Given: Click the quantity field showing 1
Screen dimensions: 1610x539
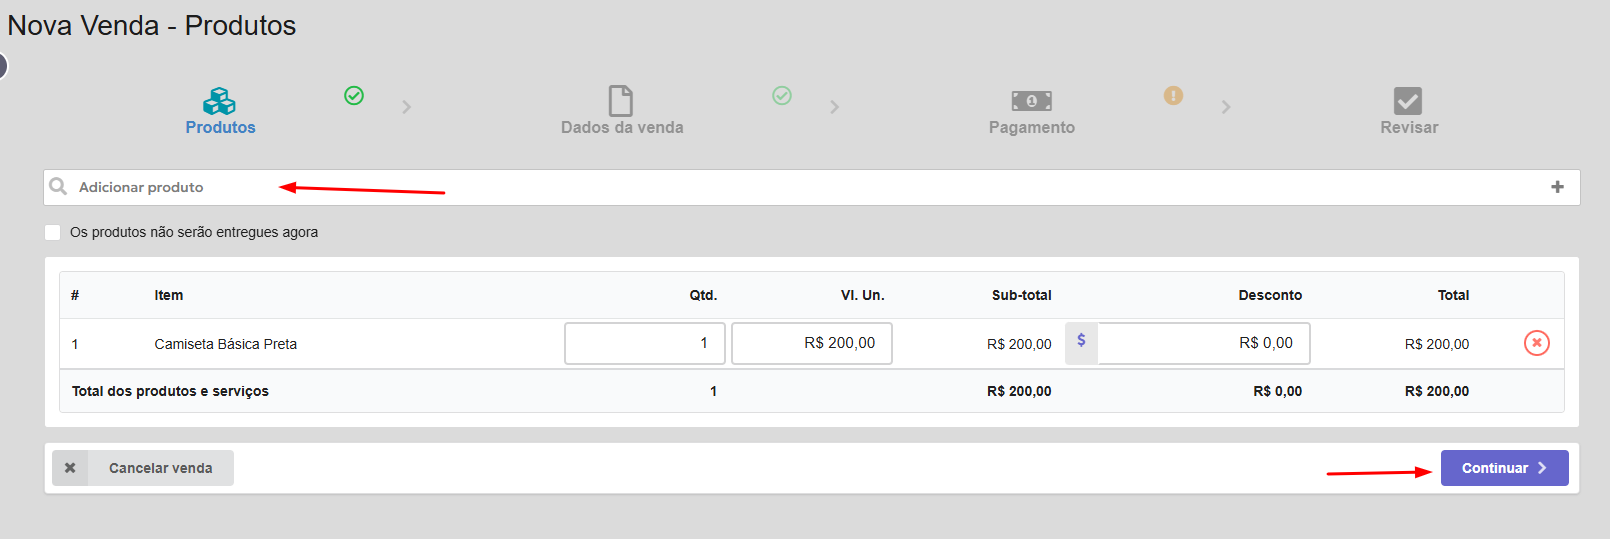Looking at the screenshot, I should 645,343.
